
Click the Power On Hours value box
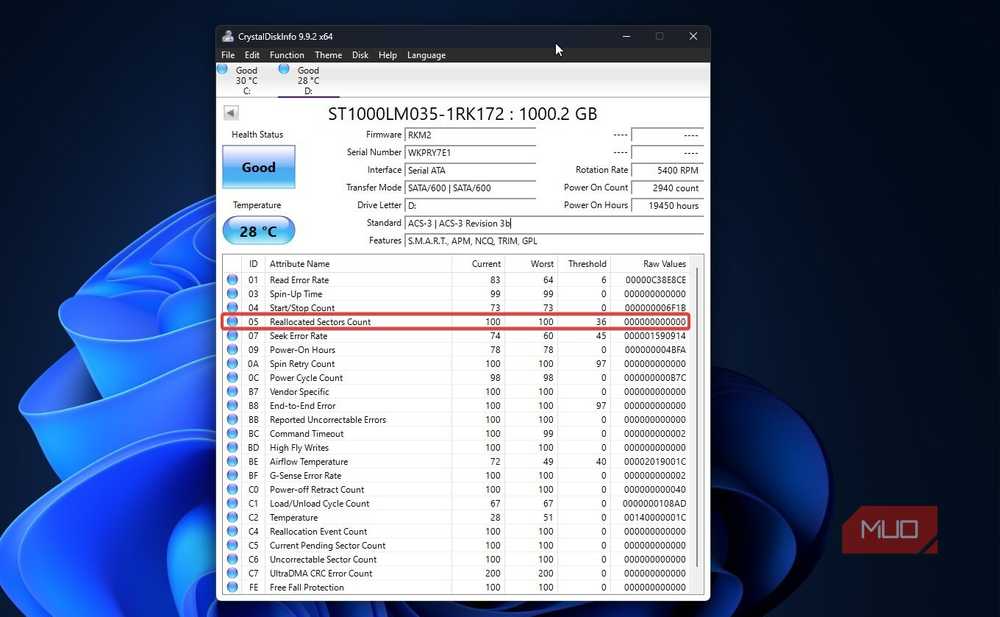coord(667,205)
